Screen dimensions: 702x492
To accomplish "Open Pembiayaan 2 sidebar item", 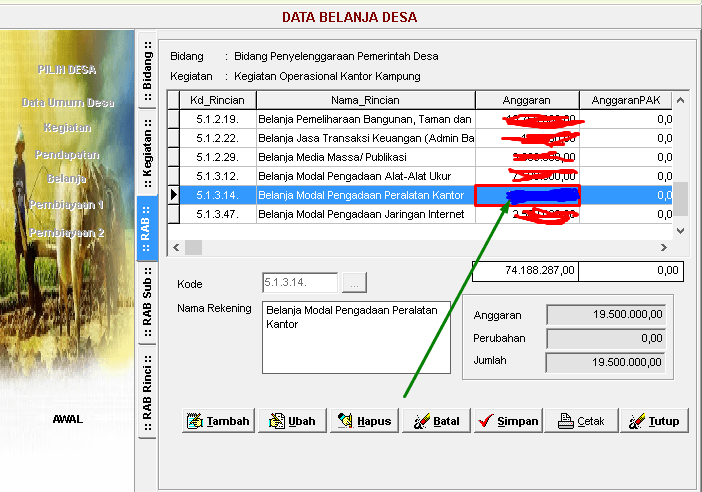I will 67,233.
